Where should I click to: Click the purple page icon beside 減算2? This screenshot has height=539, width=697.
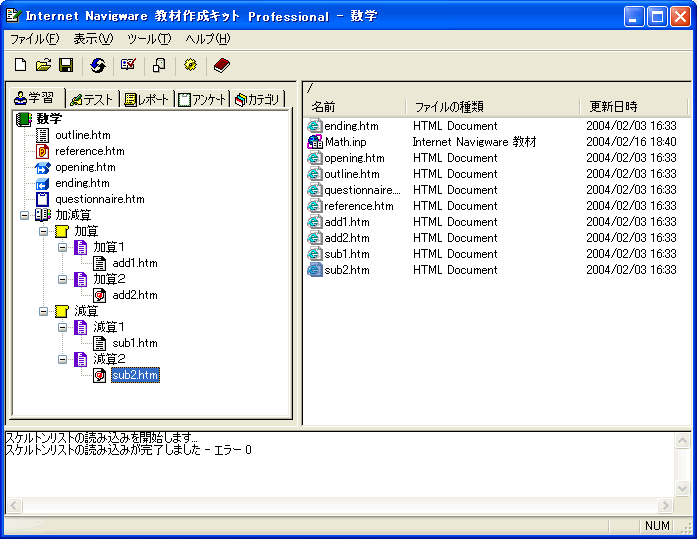[80, 359]
